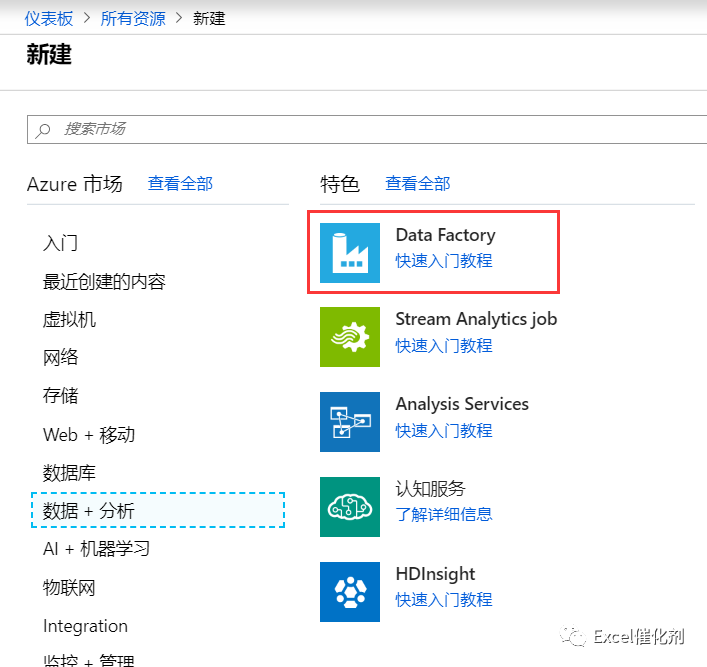
Task: Open Data Factory 快速入门教程 link
Action: point(444,261)
